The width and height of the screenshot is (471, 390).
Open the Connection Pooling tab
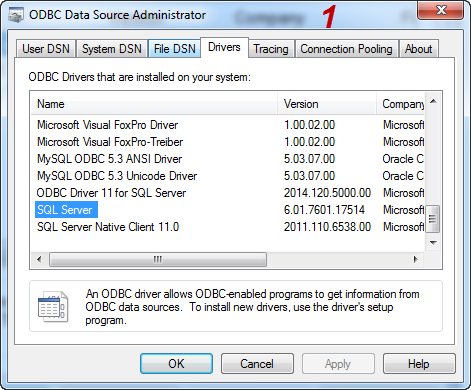point(346,49)
